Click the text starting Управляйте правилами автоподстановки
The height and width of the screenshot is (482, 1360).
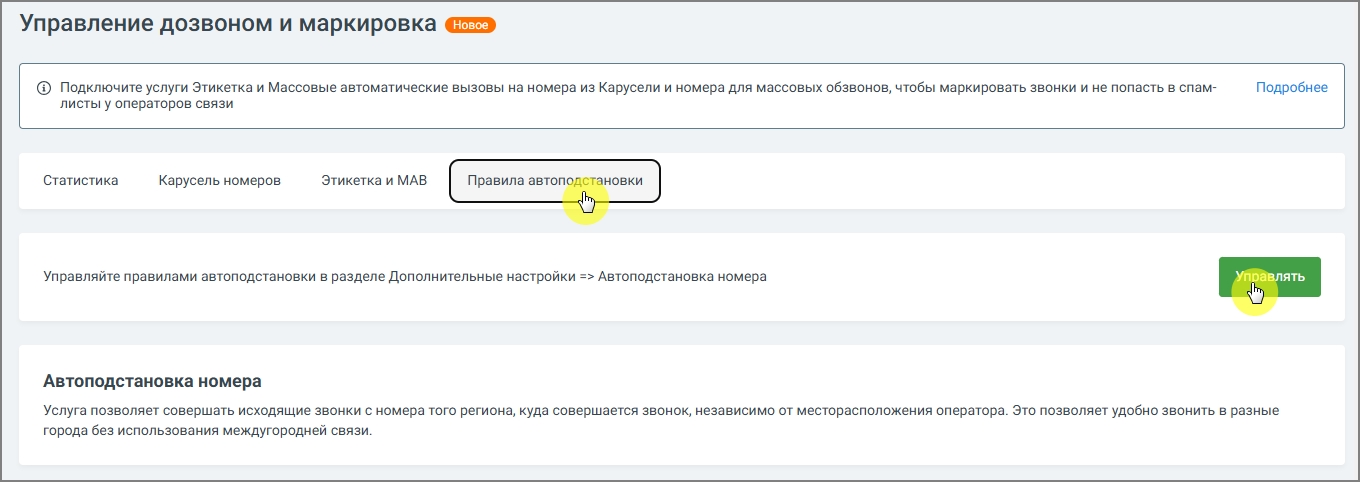point(405,277)
